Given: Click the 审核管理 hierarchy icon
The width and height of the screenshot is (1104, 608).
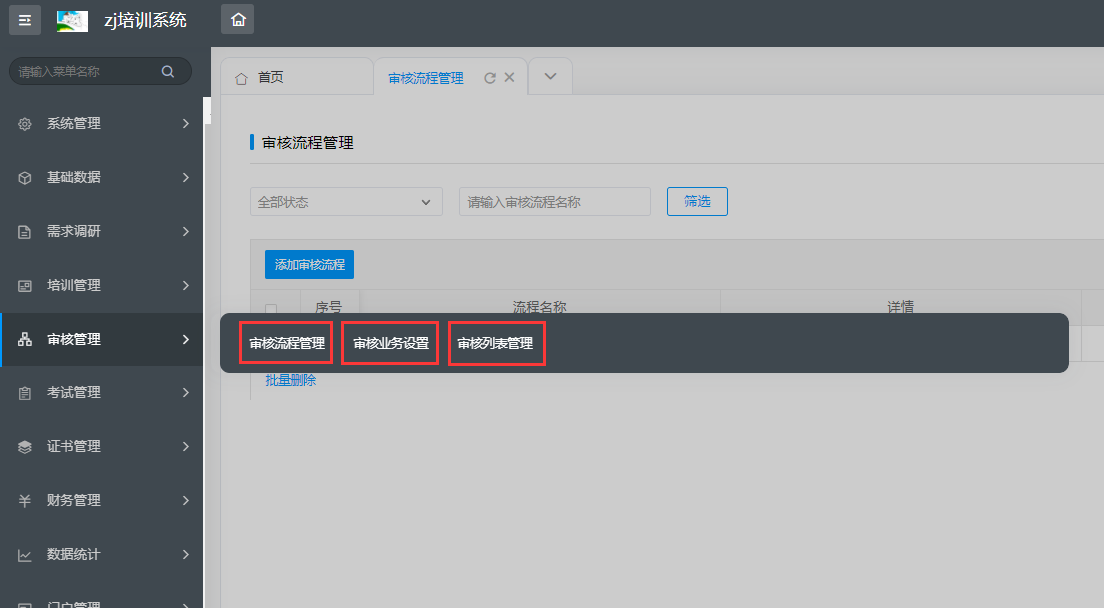Looking at the screenshot, I should tap(25, 339).
